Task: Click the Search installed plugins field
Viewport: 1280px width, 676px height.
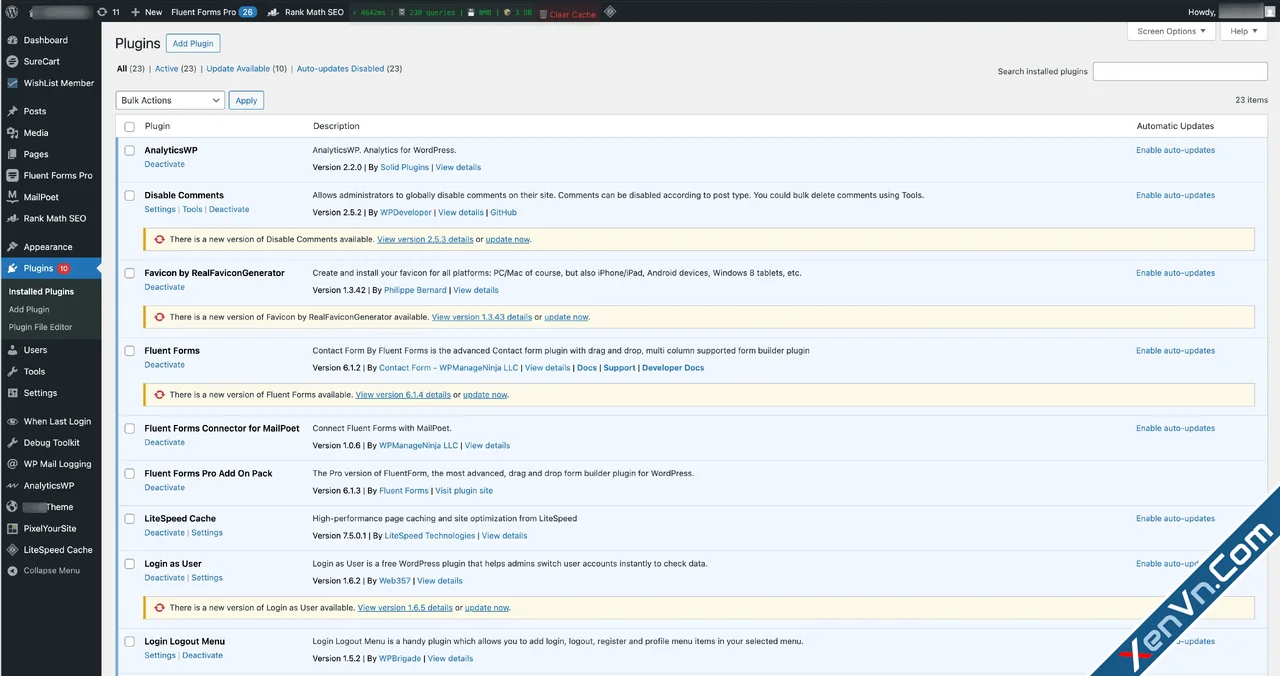Action: click(1180, 72)
